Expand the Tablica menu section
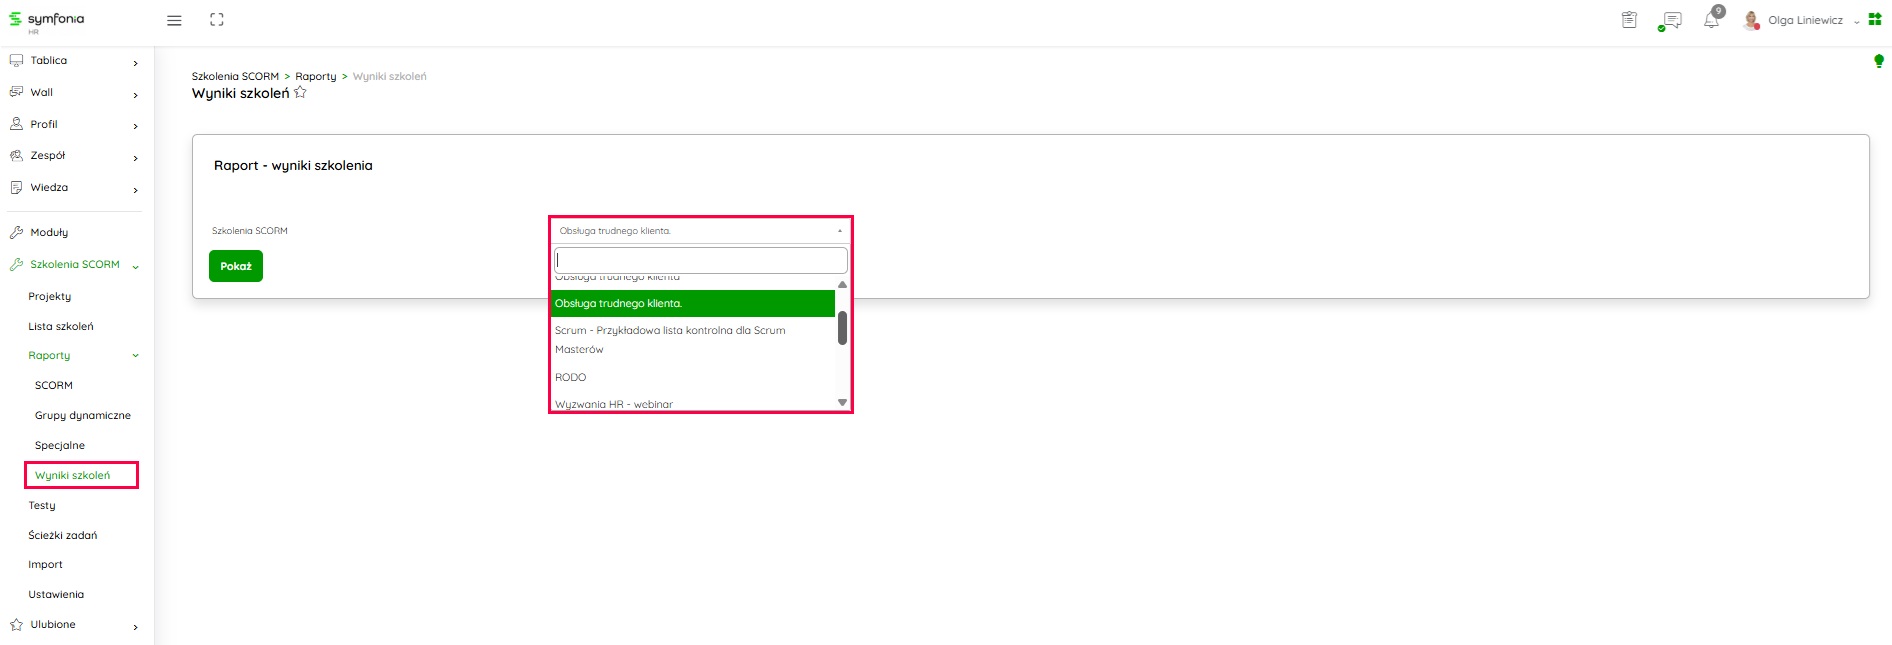Viewport: 1892px width, 645px height. (75, 61)
